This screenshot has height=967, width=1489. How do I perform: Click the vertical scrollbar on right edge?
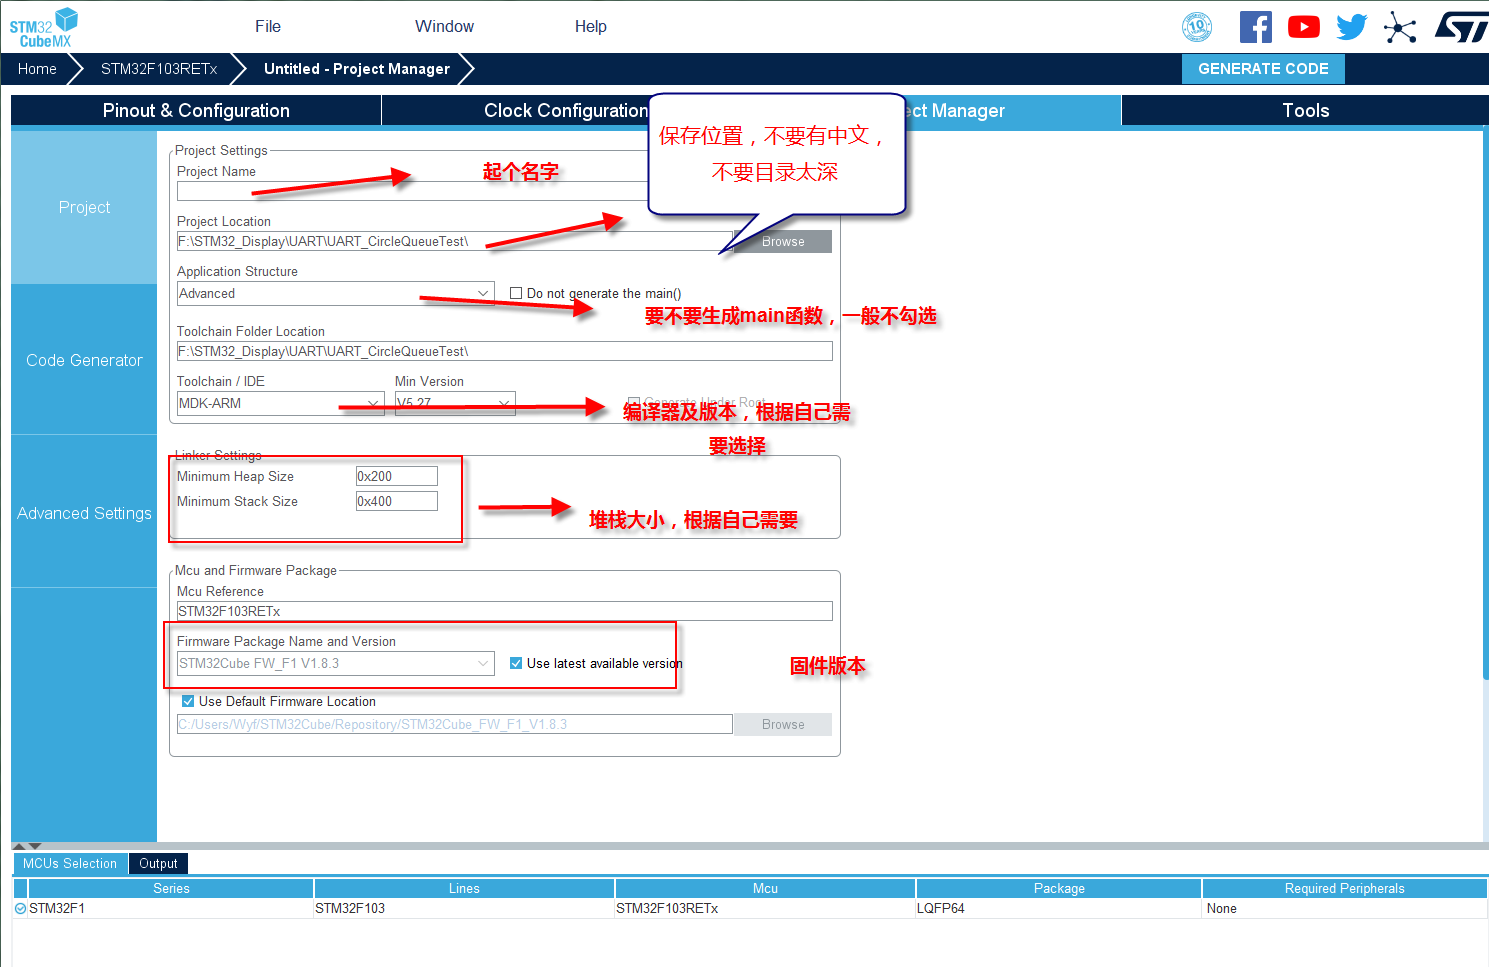[x=1485, y=405]
